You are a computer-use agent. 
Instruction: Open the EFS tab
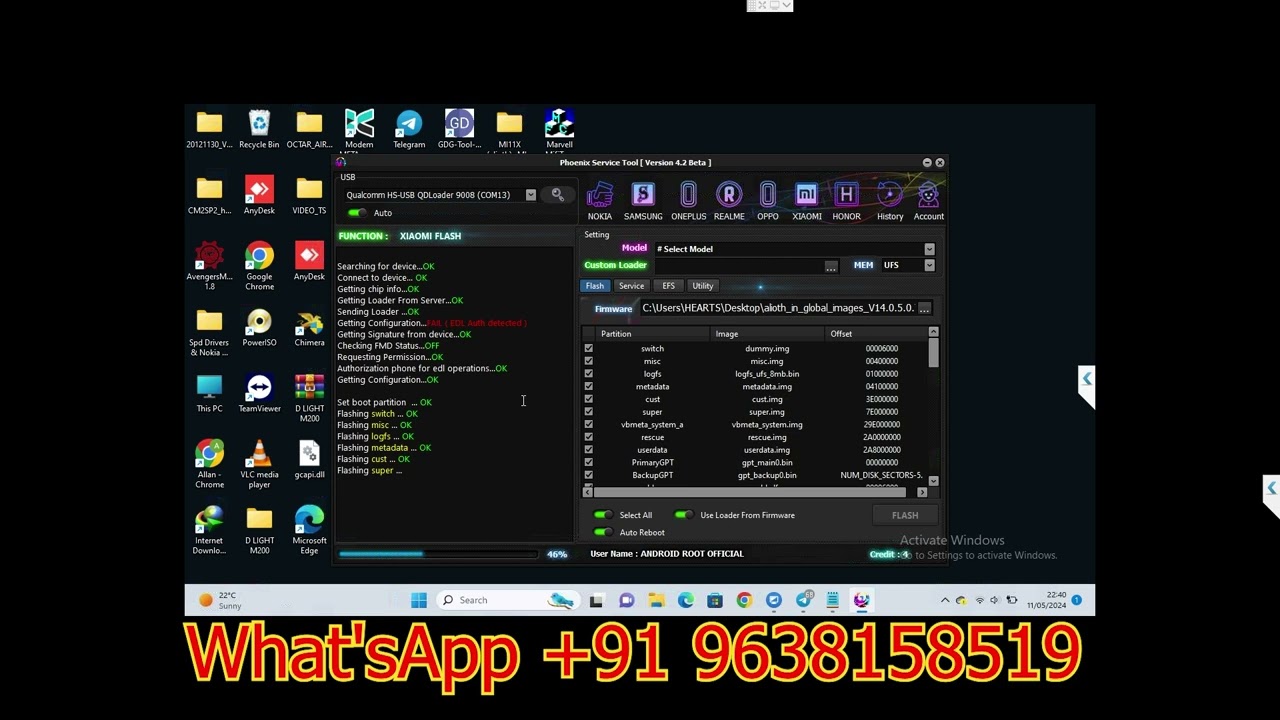[x=668, y=285]
